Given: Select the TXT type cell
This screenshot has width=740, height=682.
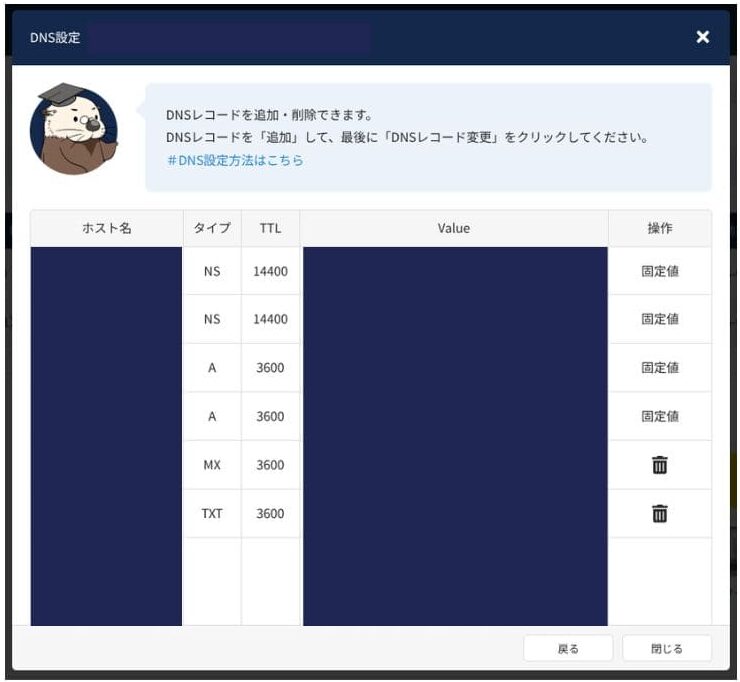Looking at the screenshot, I should click(212, 514).
